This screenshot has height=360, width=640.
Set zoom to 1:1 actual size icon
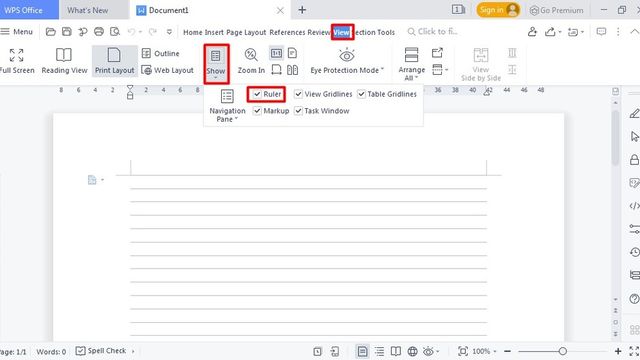276,53
